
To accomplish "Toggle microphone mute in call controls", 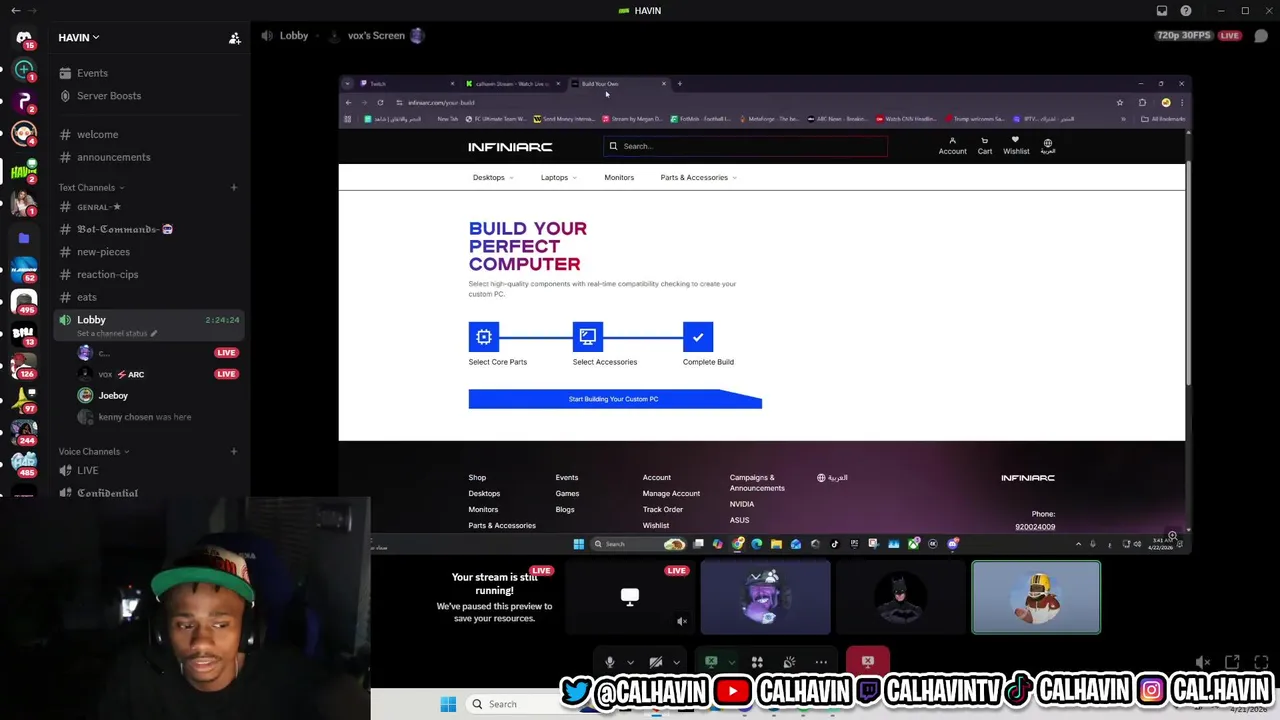I will [x=609, y=662].
